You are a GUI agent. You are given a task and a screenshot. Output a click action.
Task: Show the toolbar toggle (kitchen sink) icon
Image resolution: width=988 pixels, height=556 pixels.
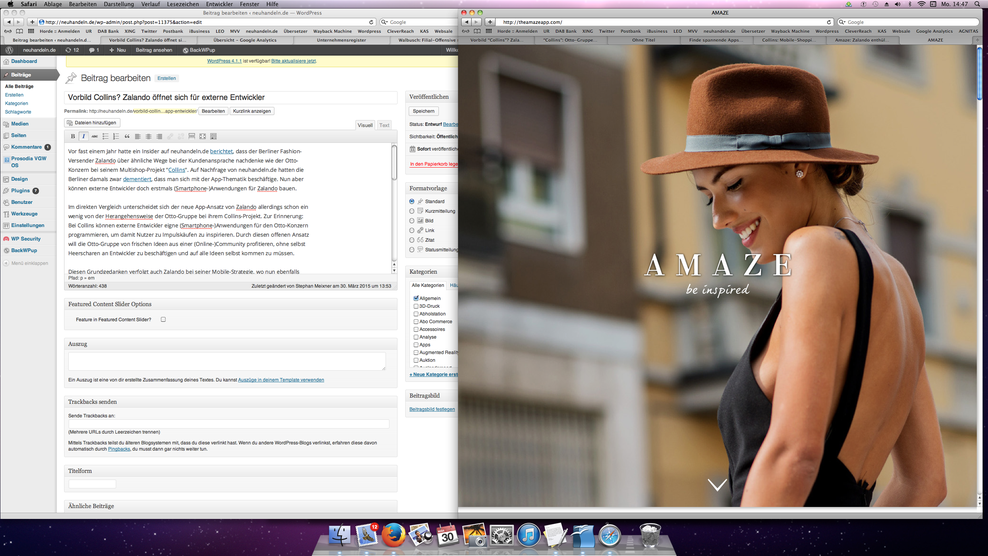point(214,136)
